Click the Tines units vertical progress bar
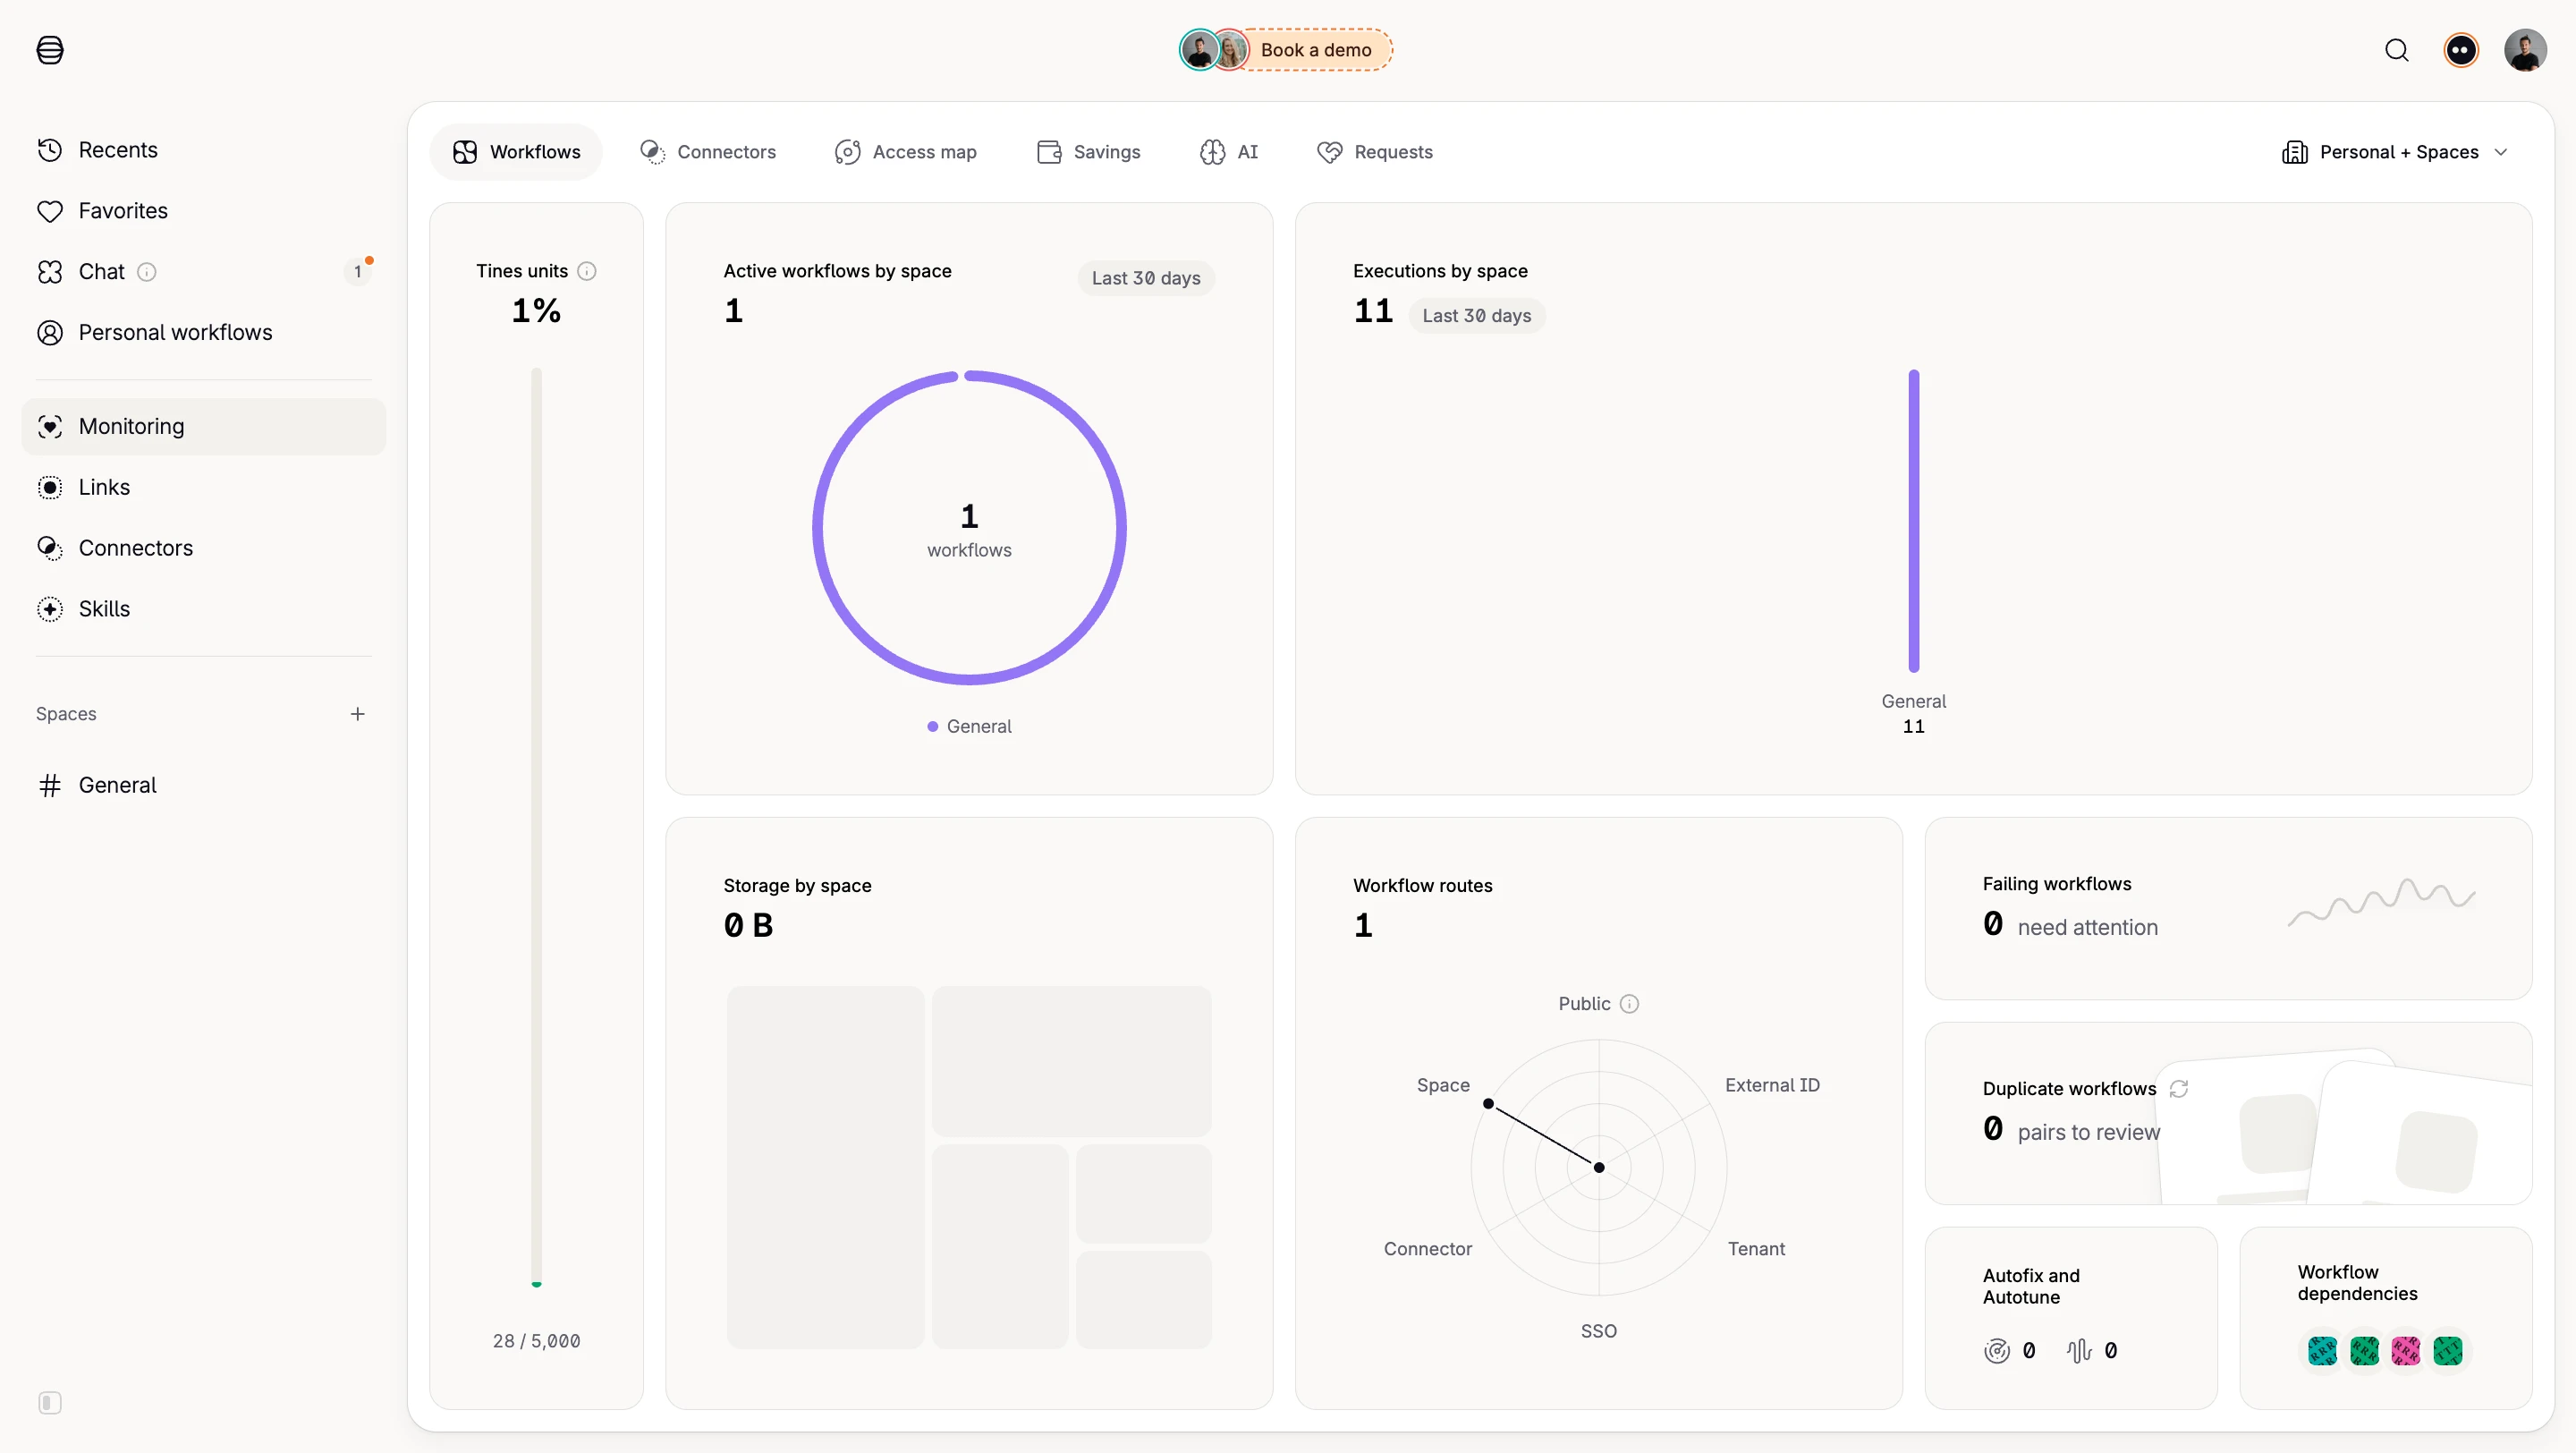Viewport: 2576px width, 1453px height. coord(536,828)
